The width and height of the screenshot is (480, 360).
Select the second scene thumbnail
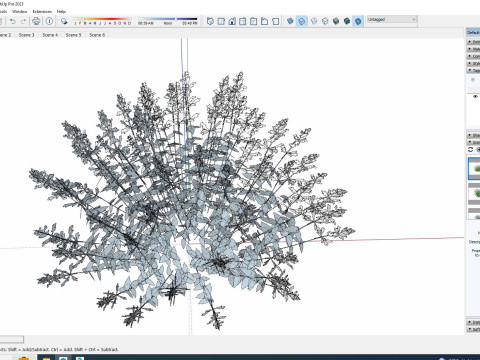pos(474,193)
